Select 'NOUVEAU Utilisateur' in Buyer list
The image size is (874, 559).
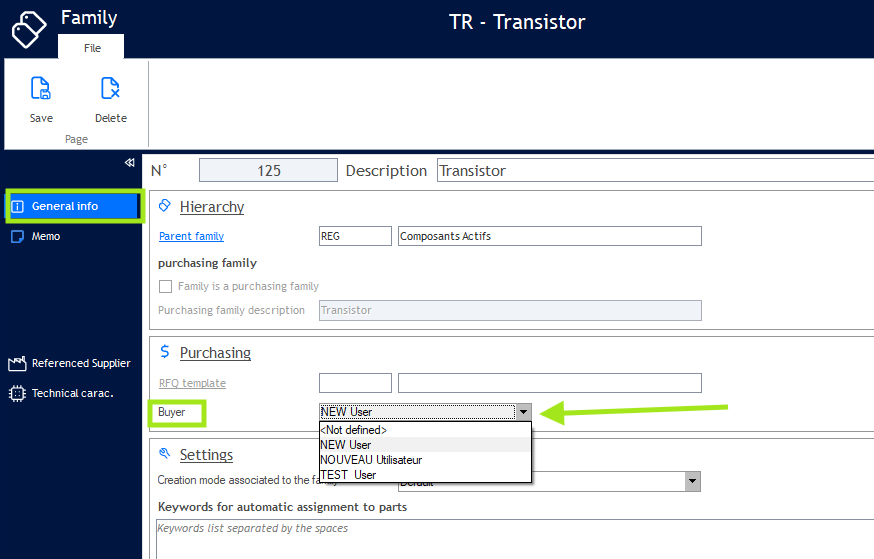[371, 460]
